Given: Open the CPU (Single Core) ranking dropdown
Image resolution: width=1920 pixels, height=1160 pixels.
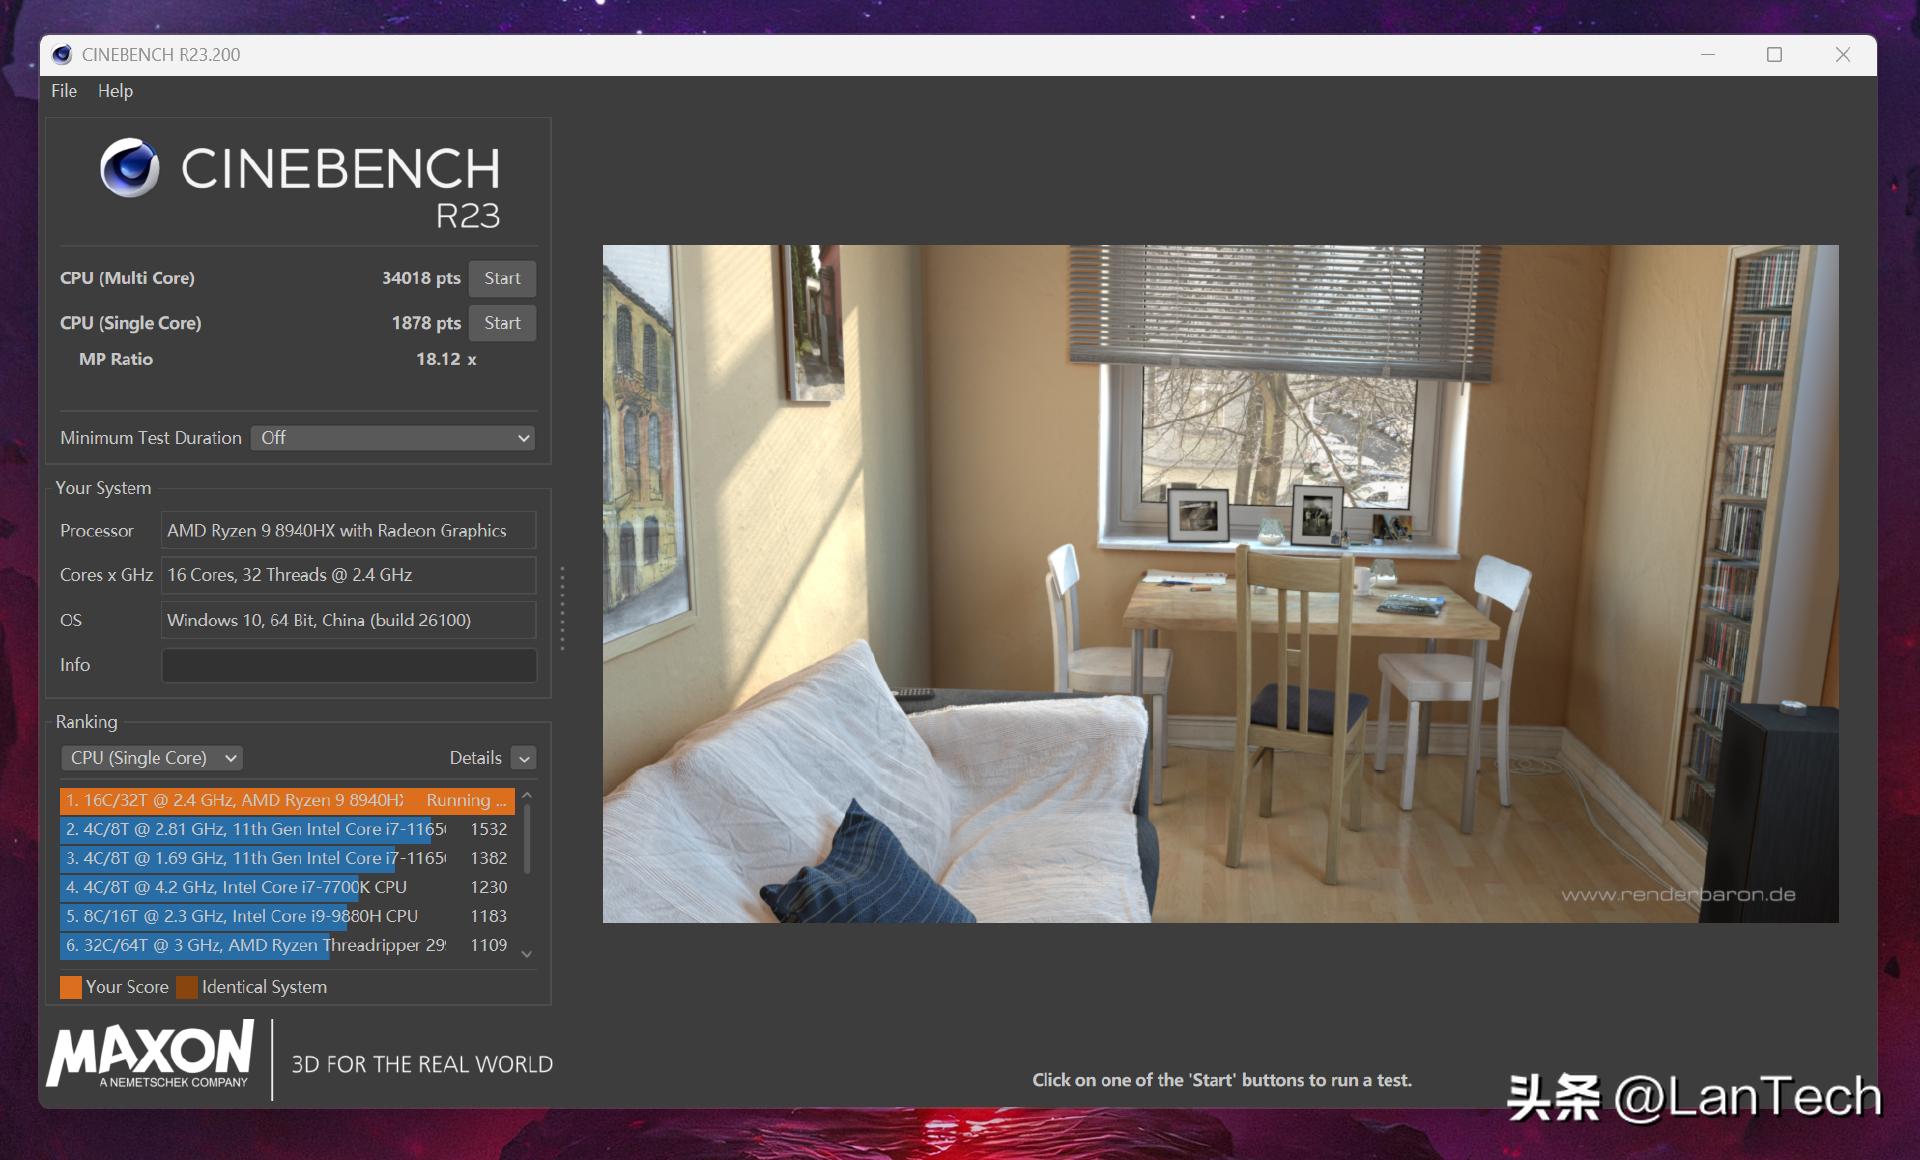Looking at the screenshot, I should [x=152, y=758].
